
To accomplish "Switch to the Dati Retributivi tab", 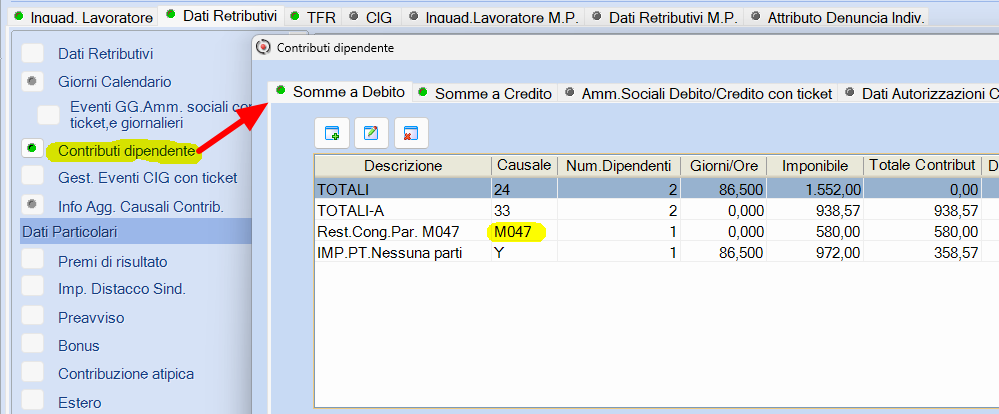I will pyautogui.click(x=222, y=16).
